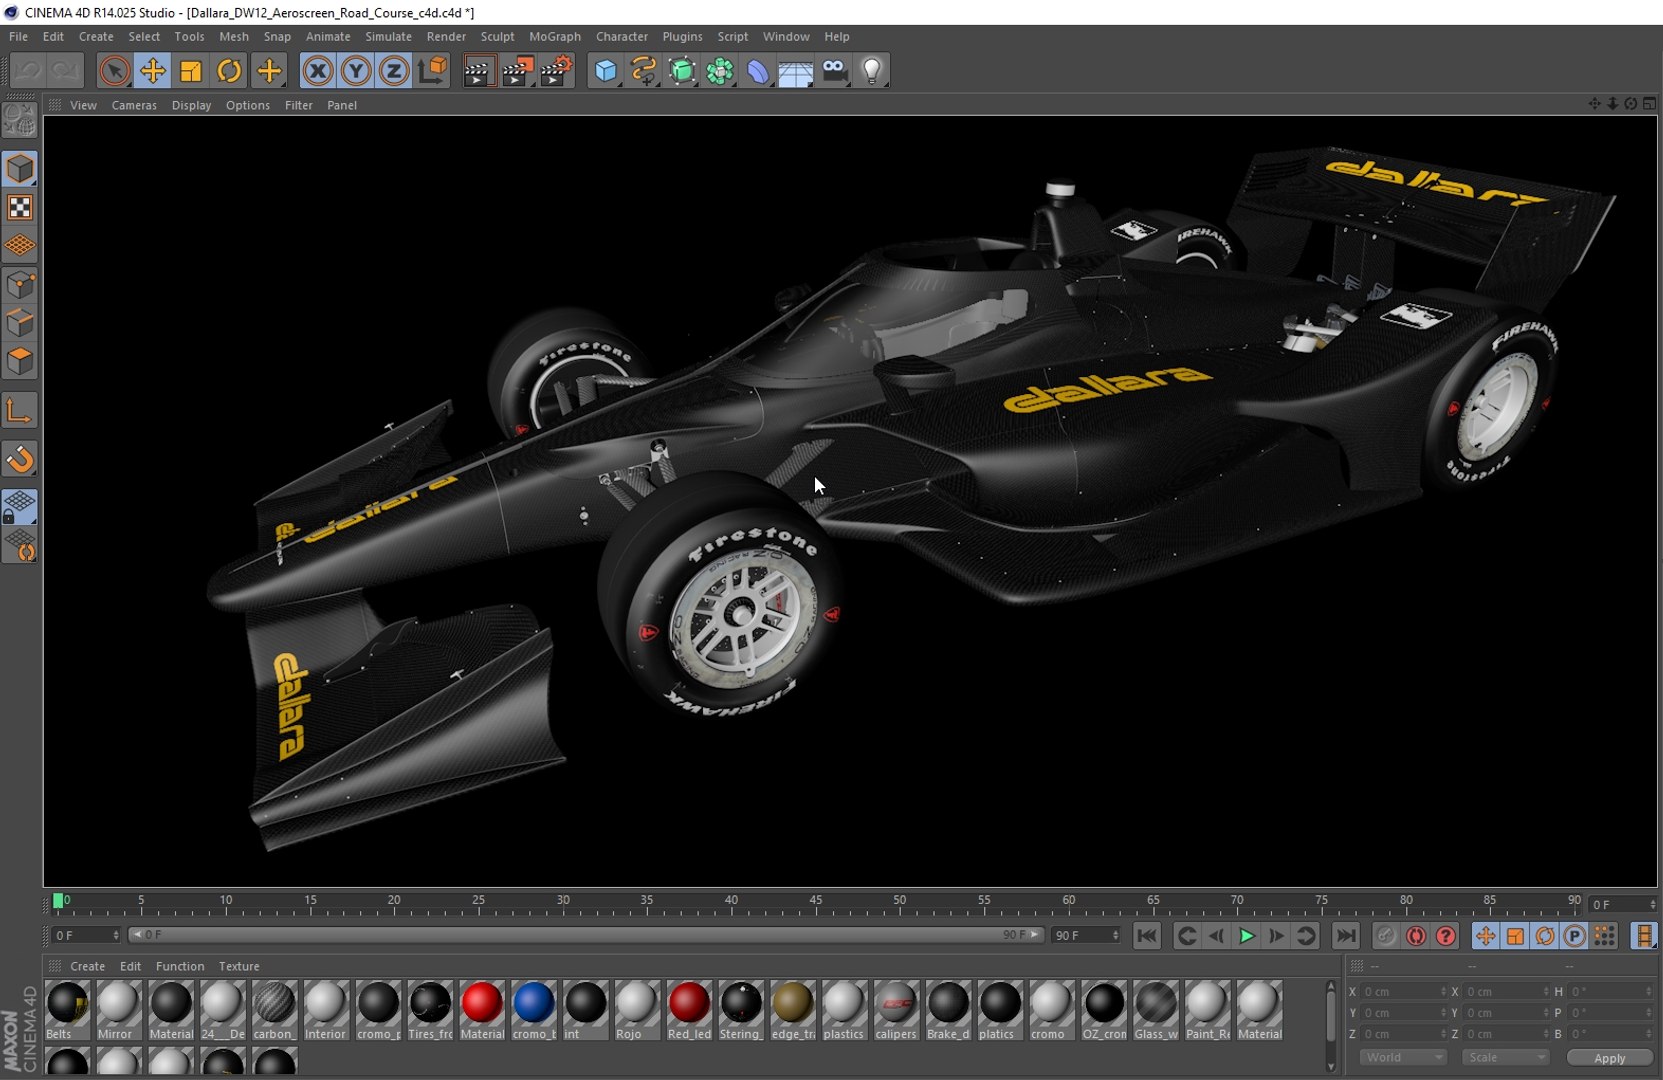
Task: Click the green Array modeling object icon
Action: (x=720, y=71)
